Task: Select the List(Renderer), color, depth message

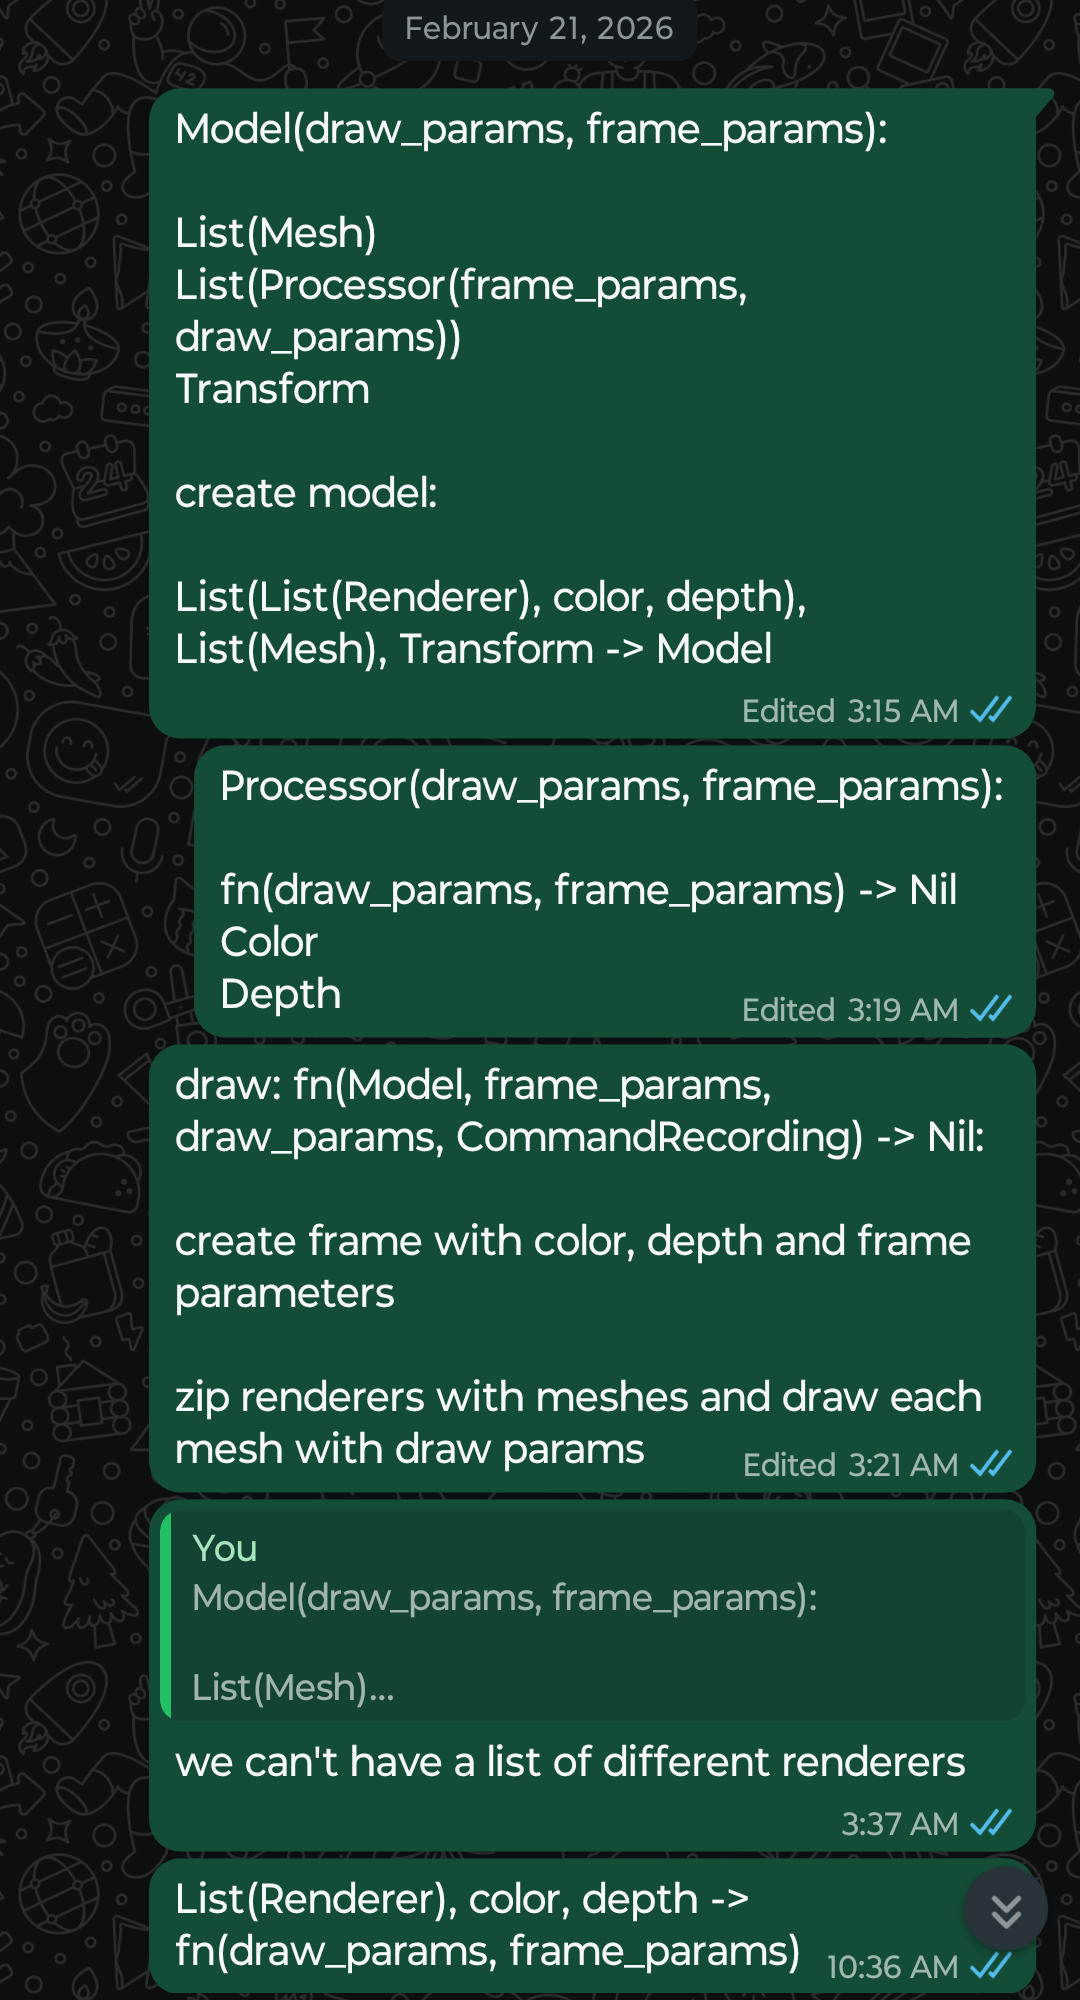Action: tap(592, 1925)
